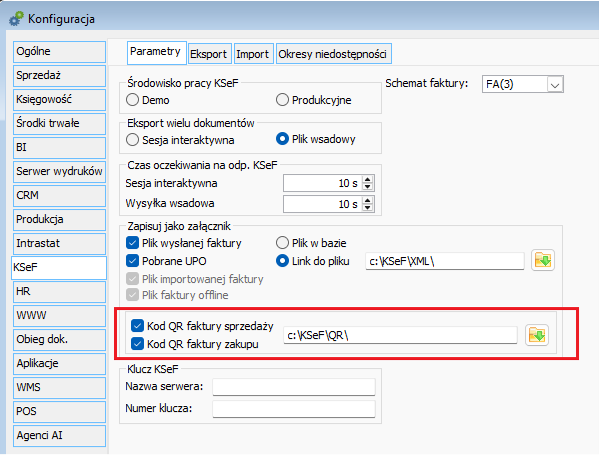Image resolution: width=599 pixels, height=455 pixels.
Task: Open the Ogólne configuration section
Action: coord(59,52)
